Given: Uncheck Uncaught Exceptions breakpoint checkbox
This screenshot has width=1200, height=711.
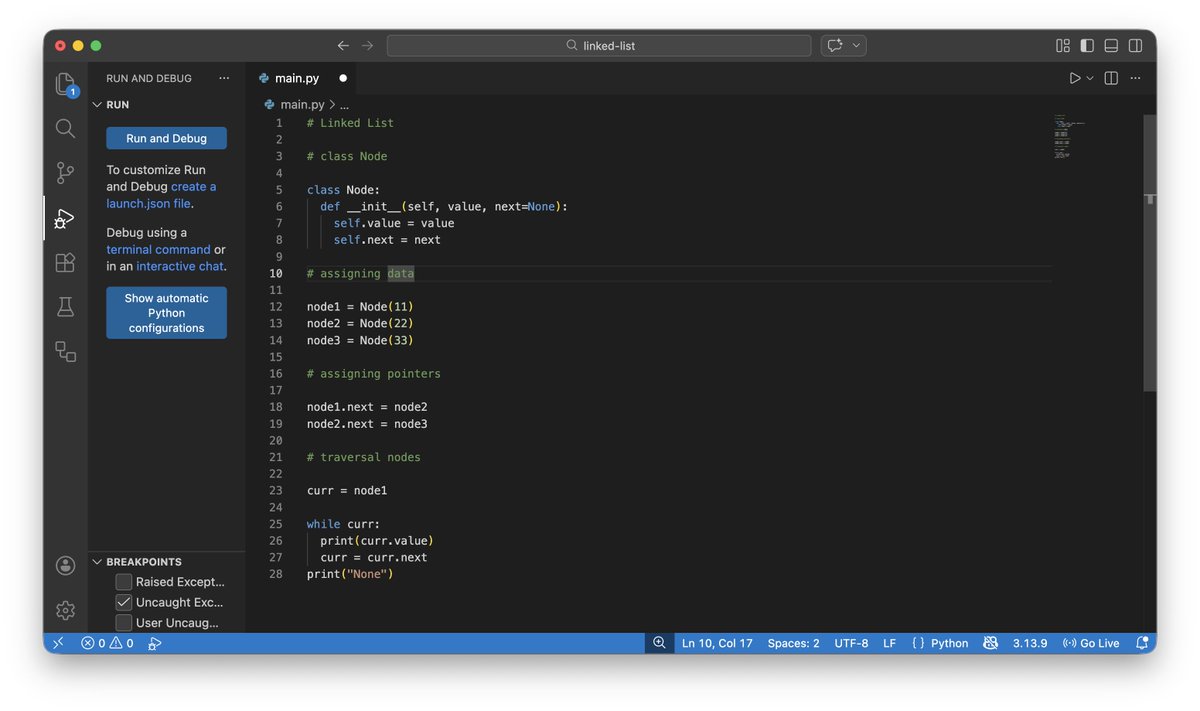Looking at the screenshot, I should point(124,602).
